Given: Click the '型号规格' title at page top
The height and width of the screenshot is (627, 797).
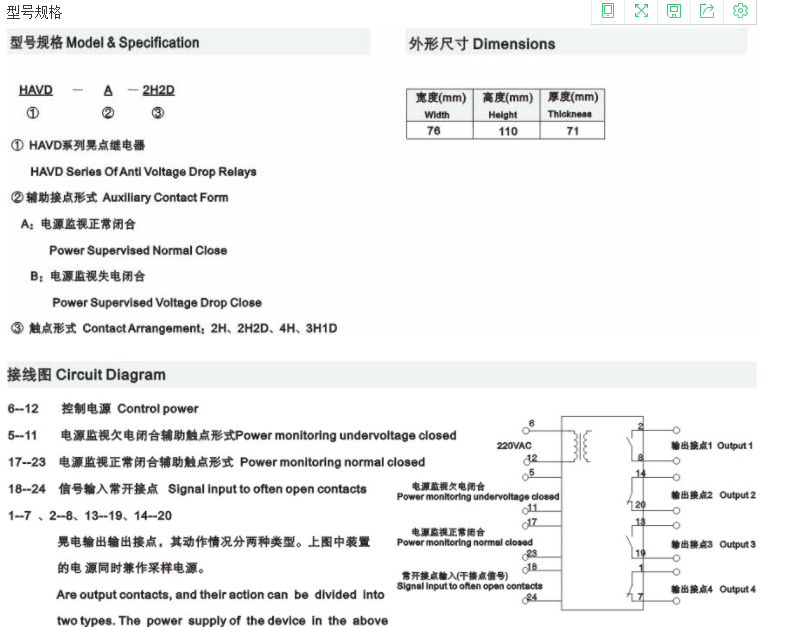Looking at the screenshot, I should point(34,12).
